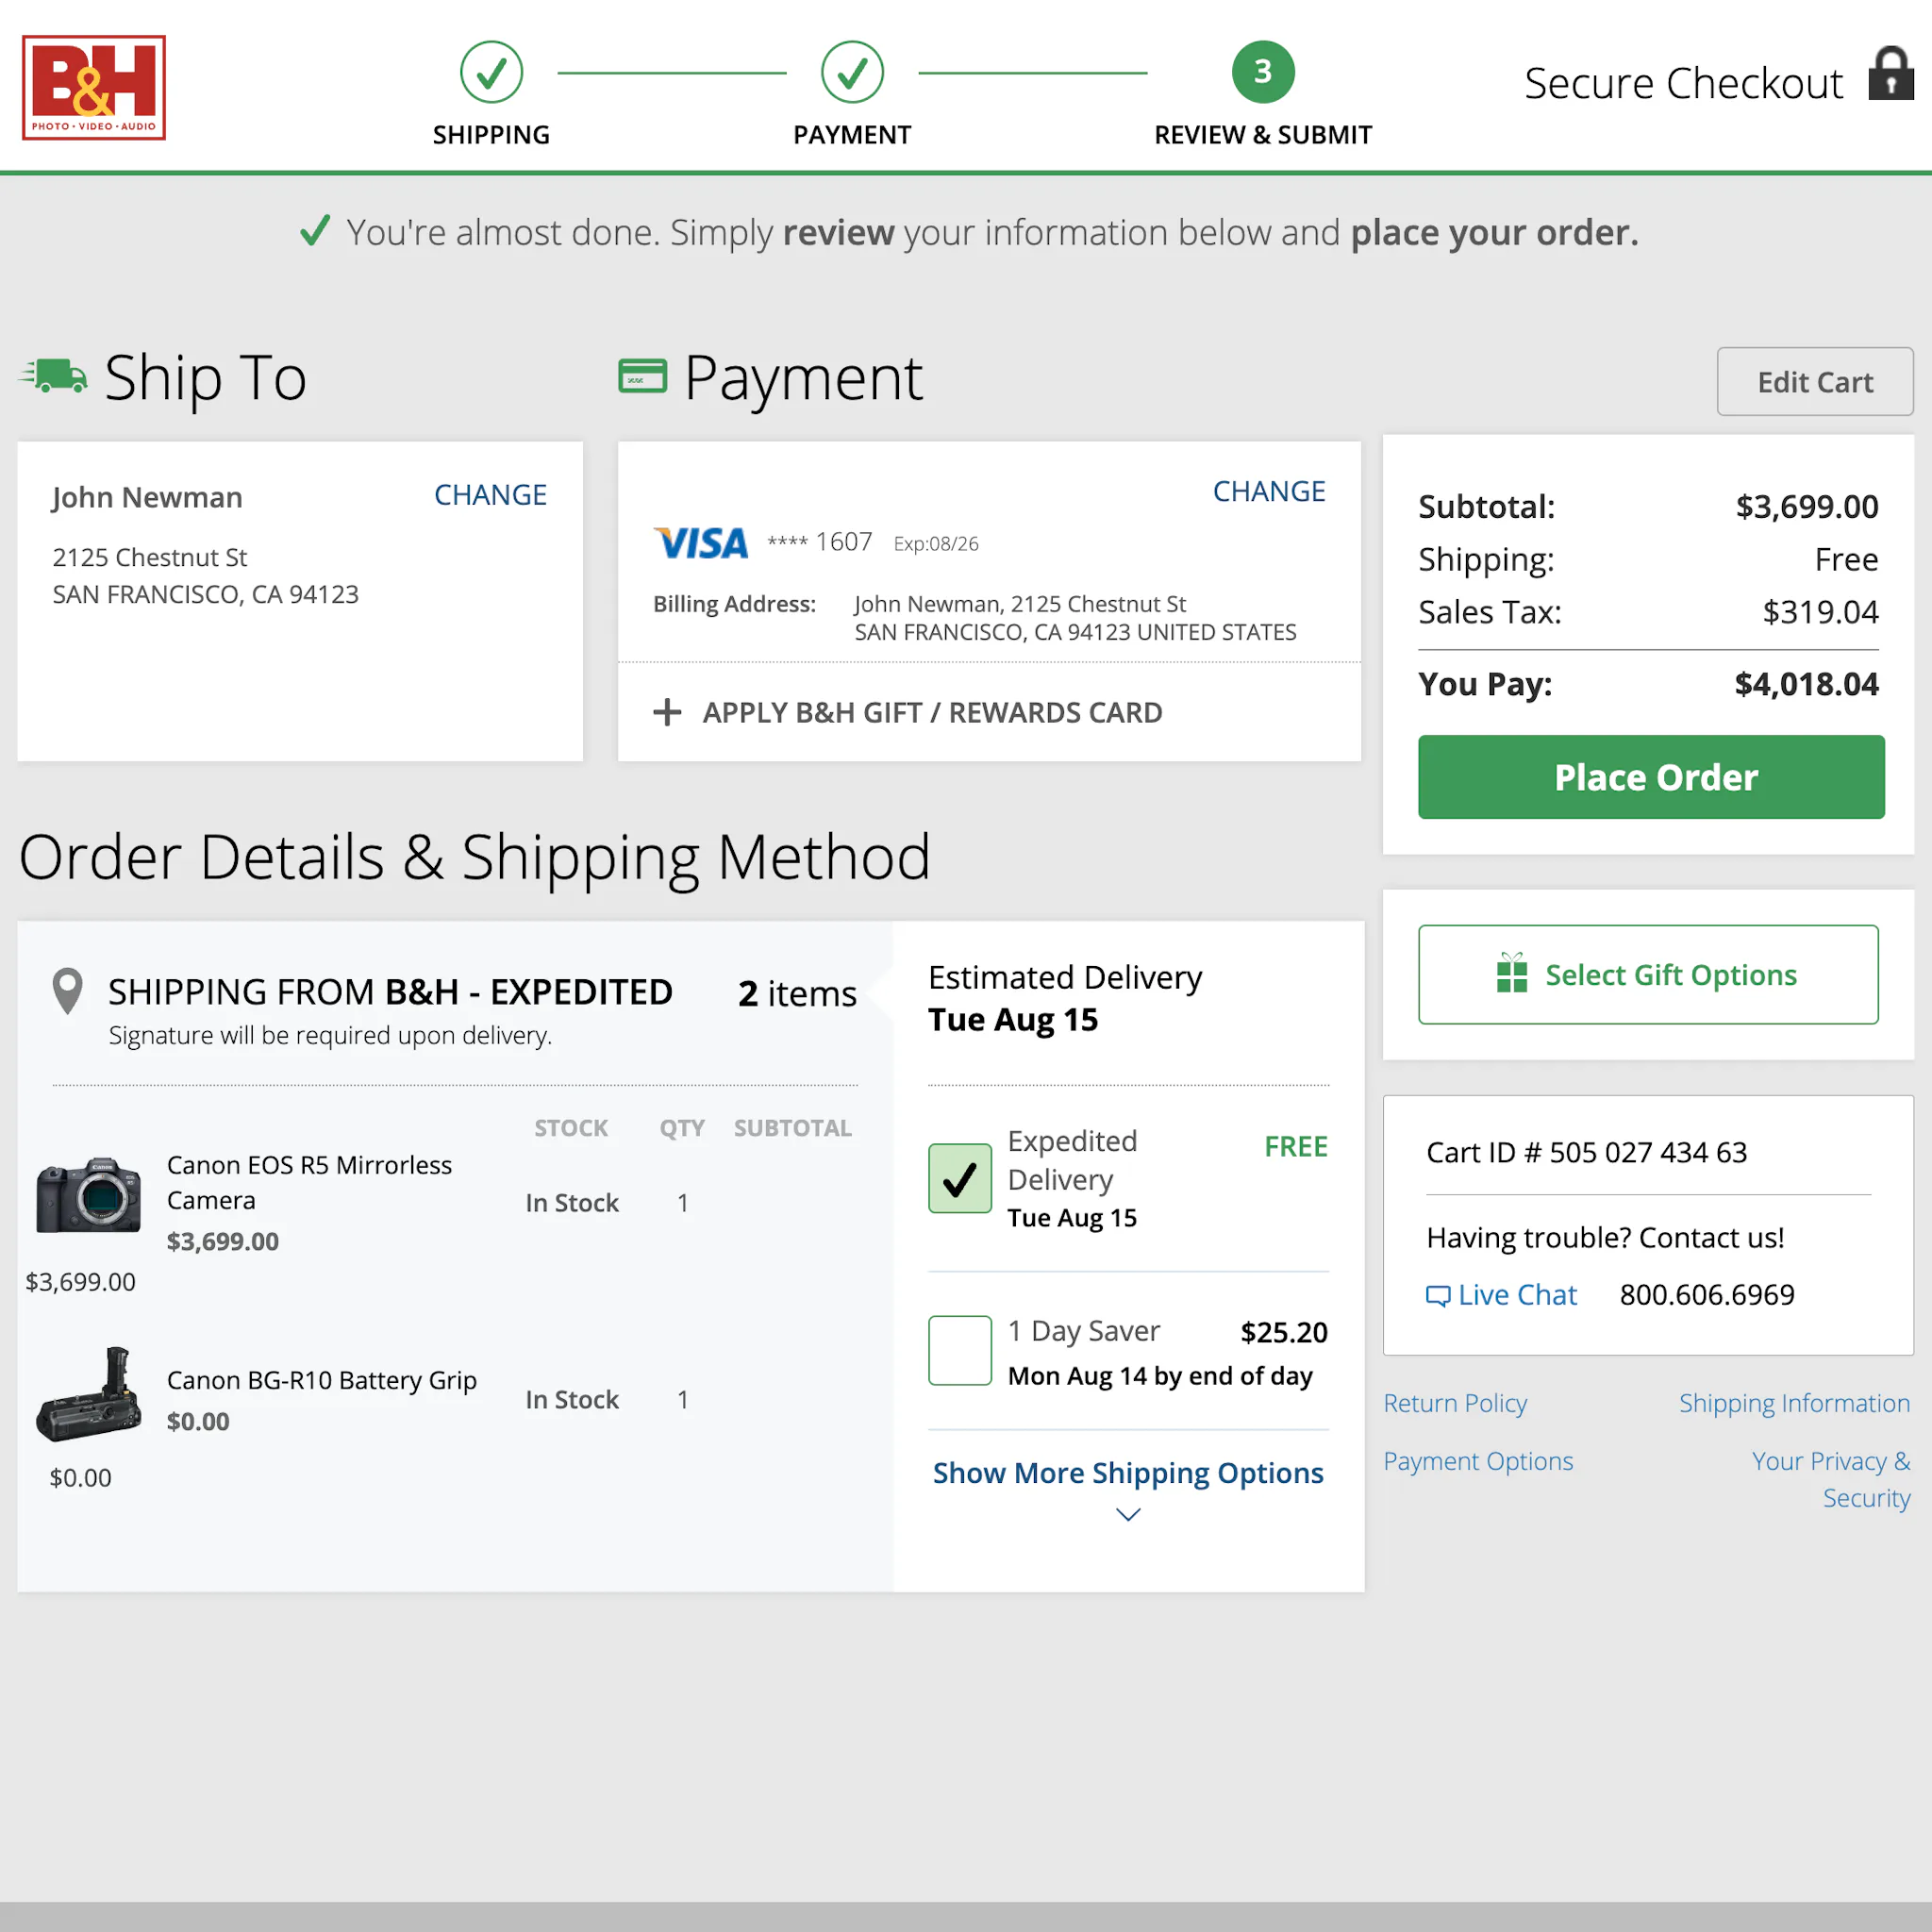
Task: Click the chevron under Show More Shipping Options
Action: (1128, 1515)
